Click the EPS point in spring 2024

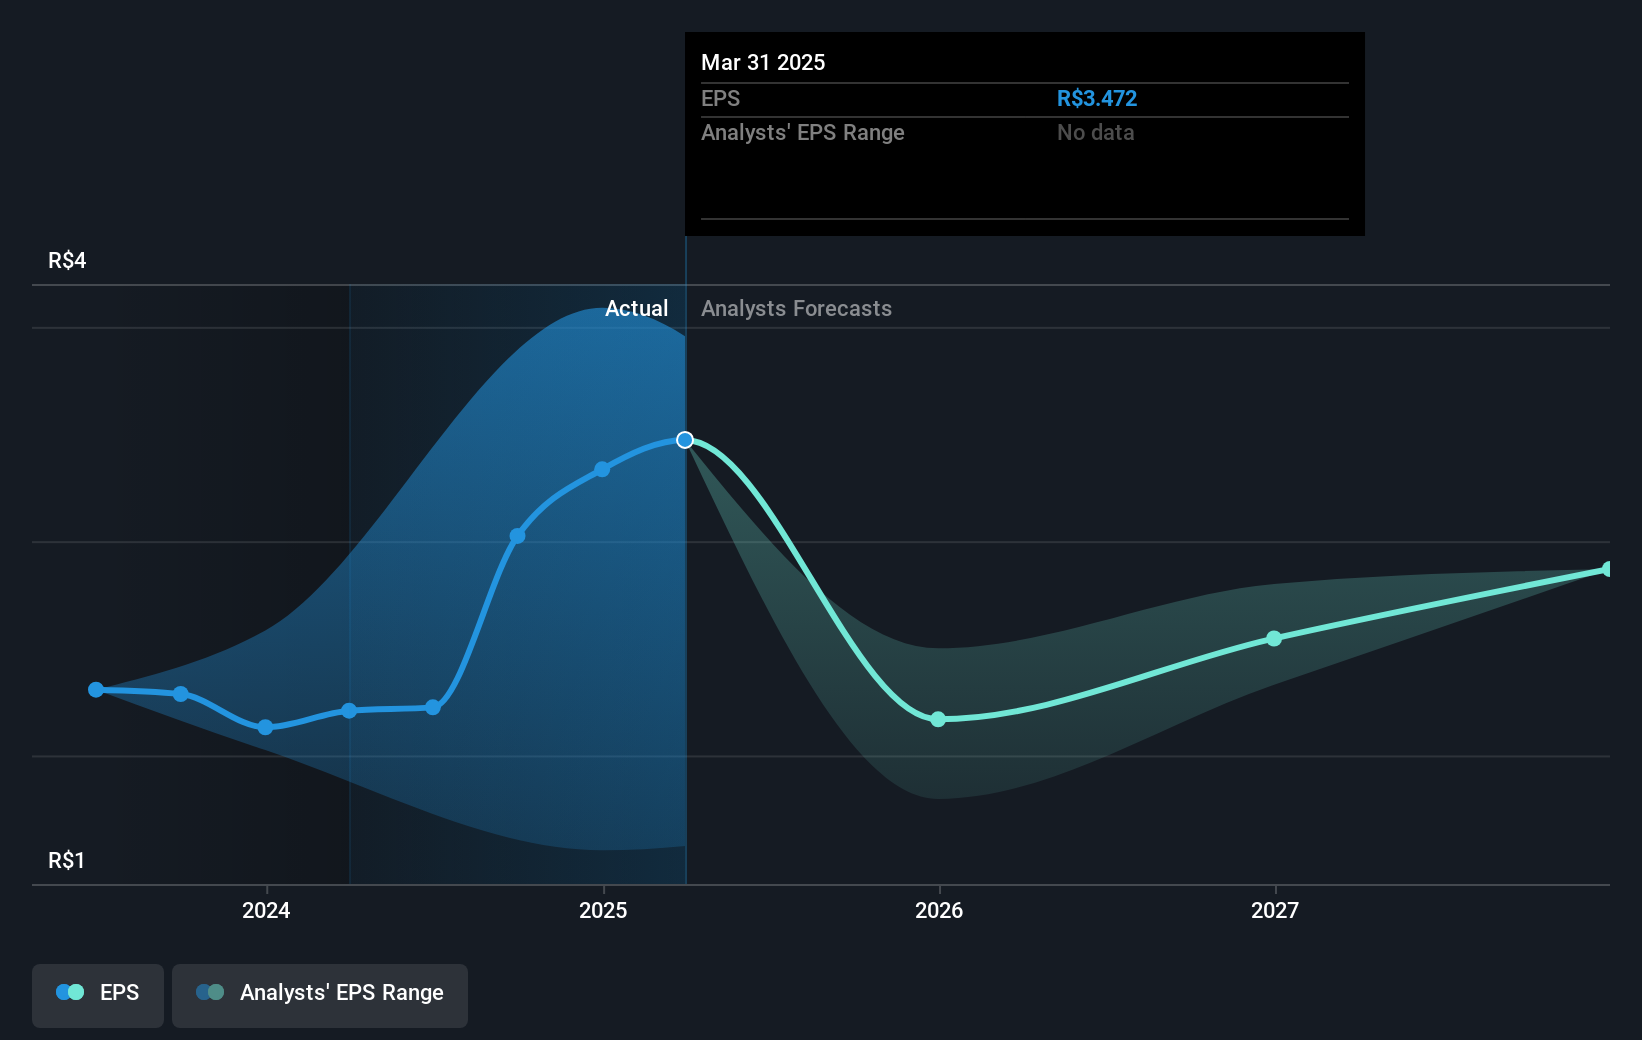click(349, 711)
